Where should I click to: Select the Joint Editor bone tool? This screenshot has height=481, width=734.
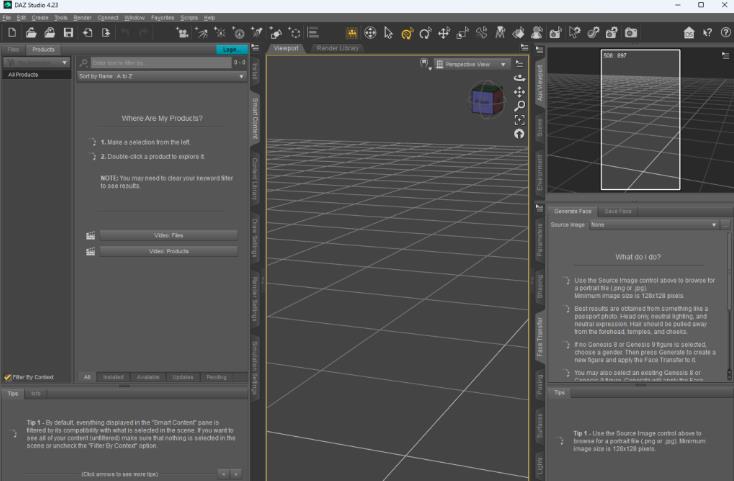(x=481, y=33)
